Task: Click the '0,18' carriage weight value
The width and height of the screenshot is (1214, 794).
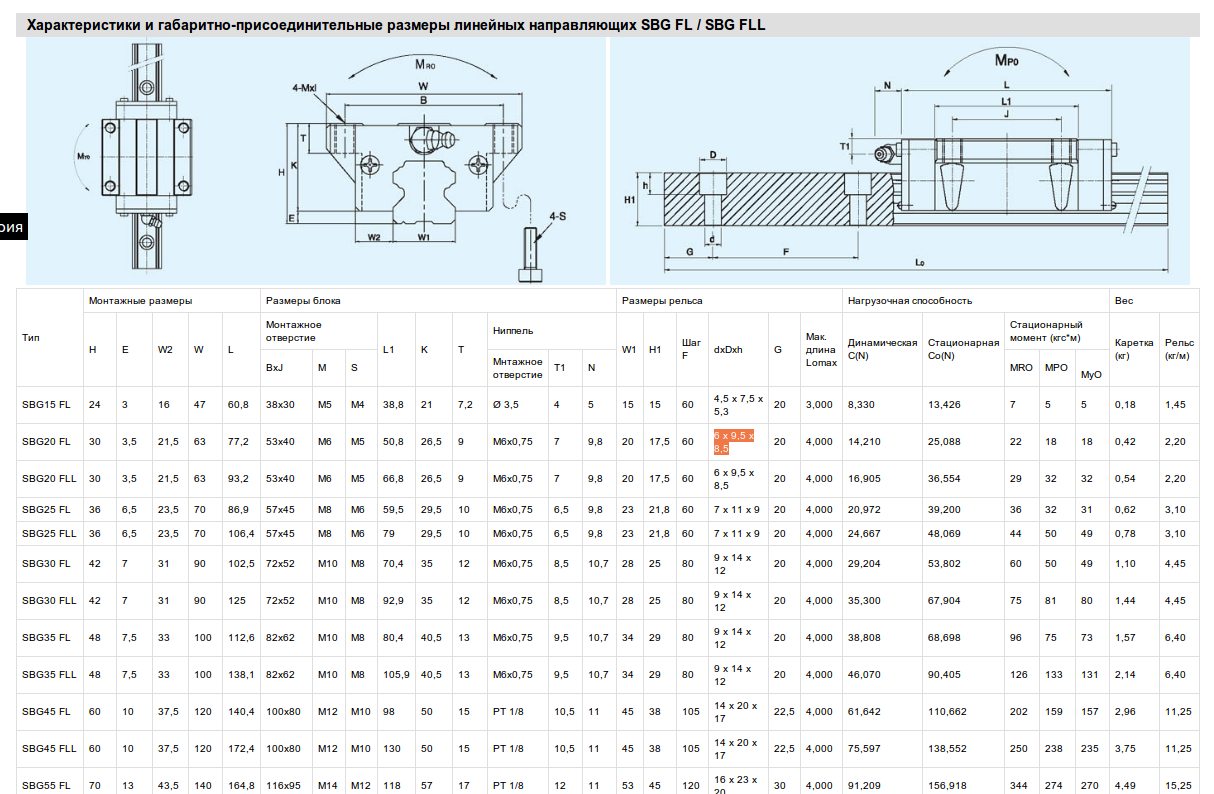Action: (x=1125, y=405)
